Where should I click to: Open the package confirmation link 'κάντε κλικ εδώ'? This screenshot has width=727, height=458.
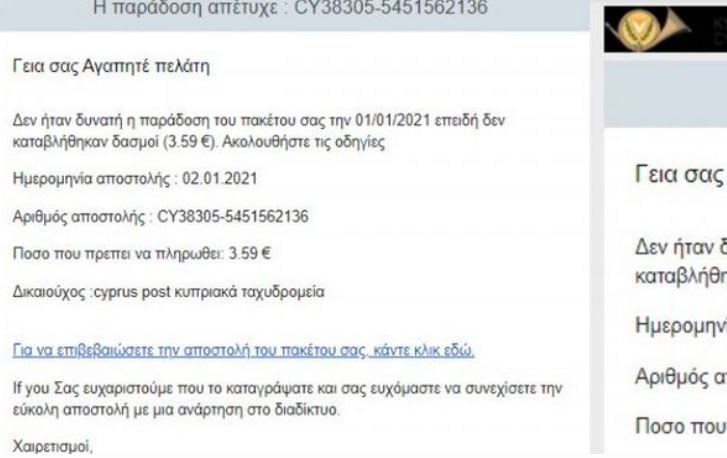click(x=424, y=350)
